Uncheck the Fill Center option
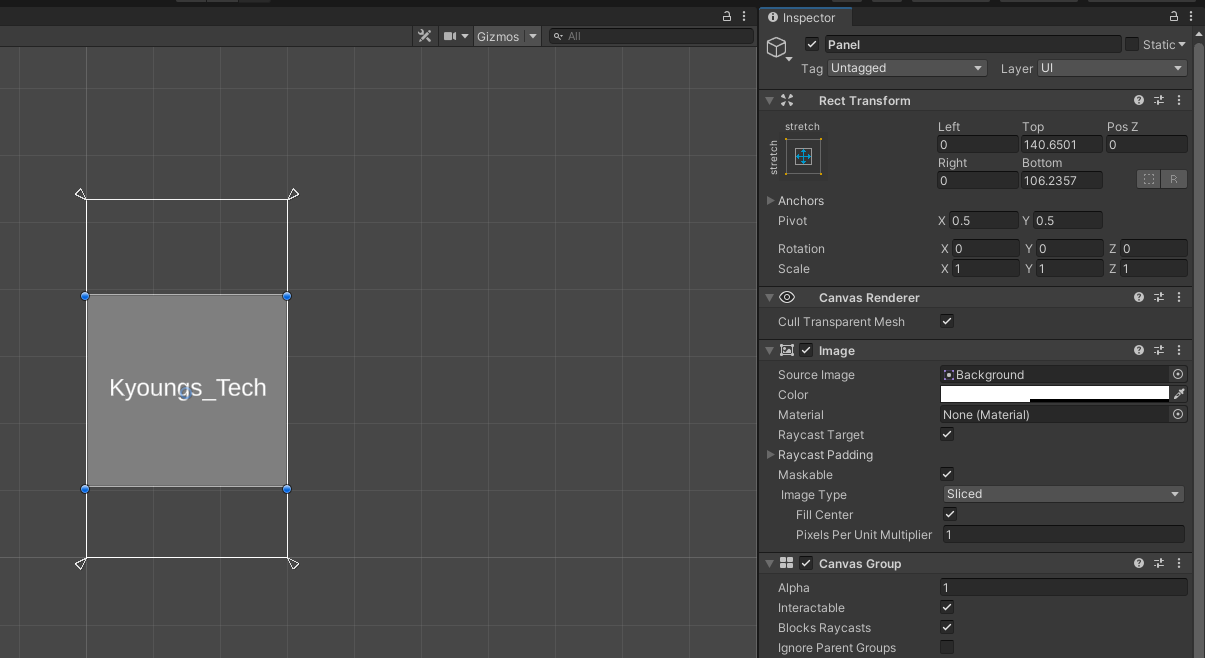 (949, 514)
